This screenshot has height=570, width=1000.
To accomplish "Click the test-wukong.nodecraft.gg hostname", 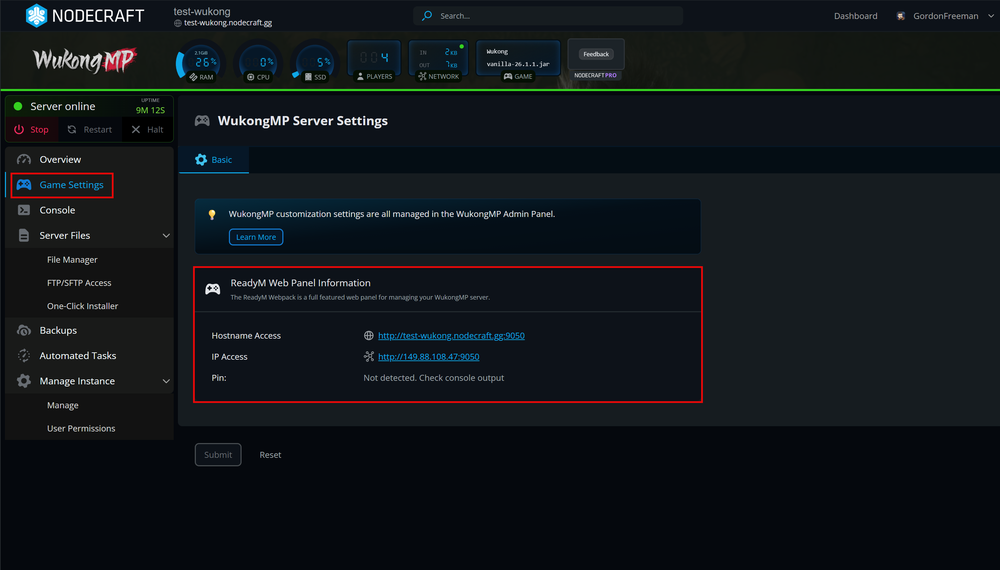I will click(228, 23).
